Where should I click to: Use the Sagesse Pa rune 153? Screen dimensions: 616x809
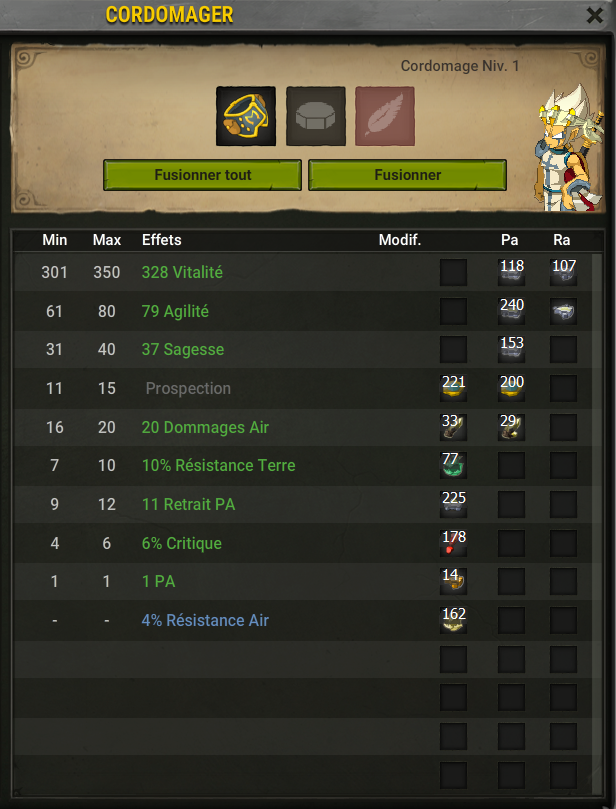[x=511, y=349]
